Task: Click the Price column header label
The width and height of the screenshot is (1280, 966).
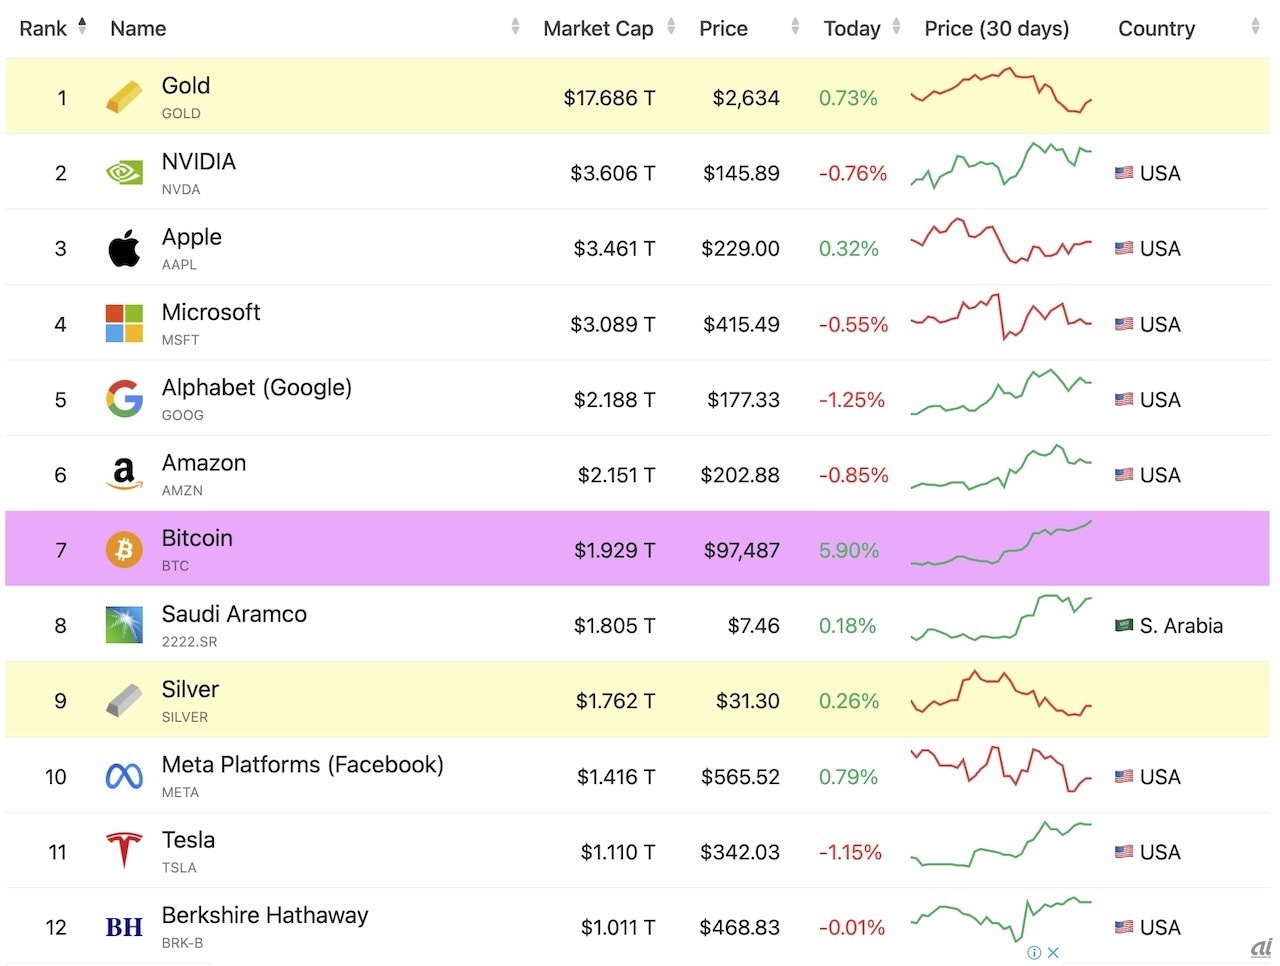Action: 723,28
